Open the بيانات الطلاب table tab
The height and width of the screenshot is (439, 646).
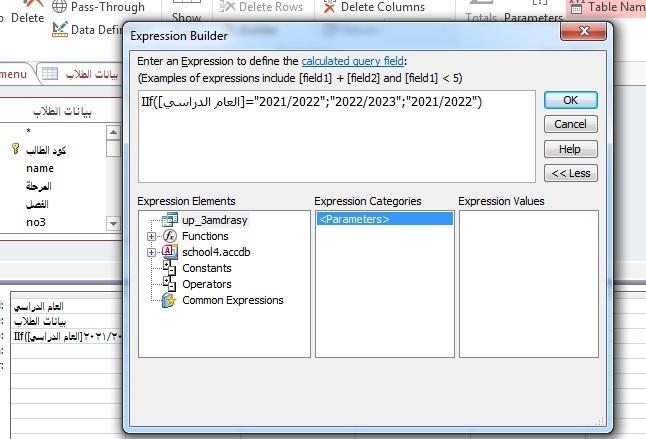(x=80, y=74)
